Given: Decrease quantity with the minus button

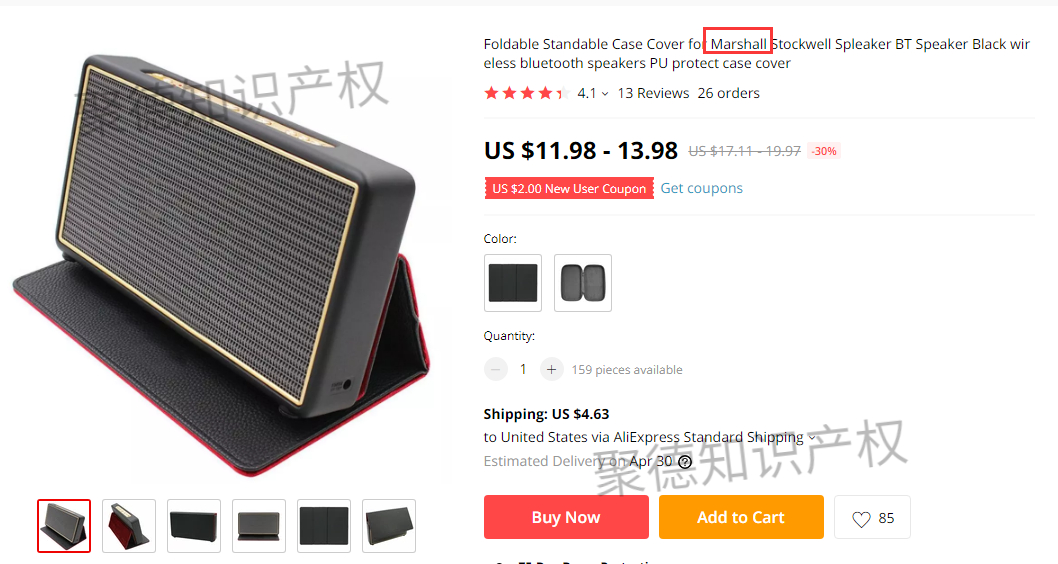Looking at the screenshot, I should (x=495, y=369).
